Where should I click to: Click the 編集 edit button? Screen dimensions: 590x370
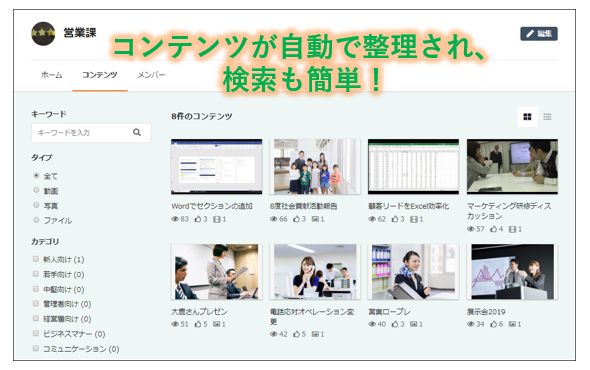point(539,34)
